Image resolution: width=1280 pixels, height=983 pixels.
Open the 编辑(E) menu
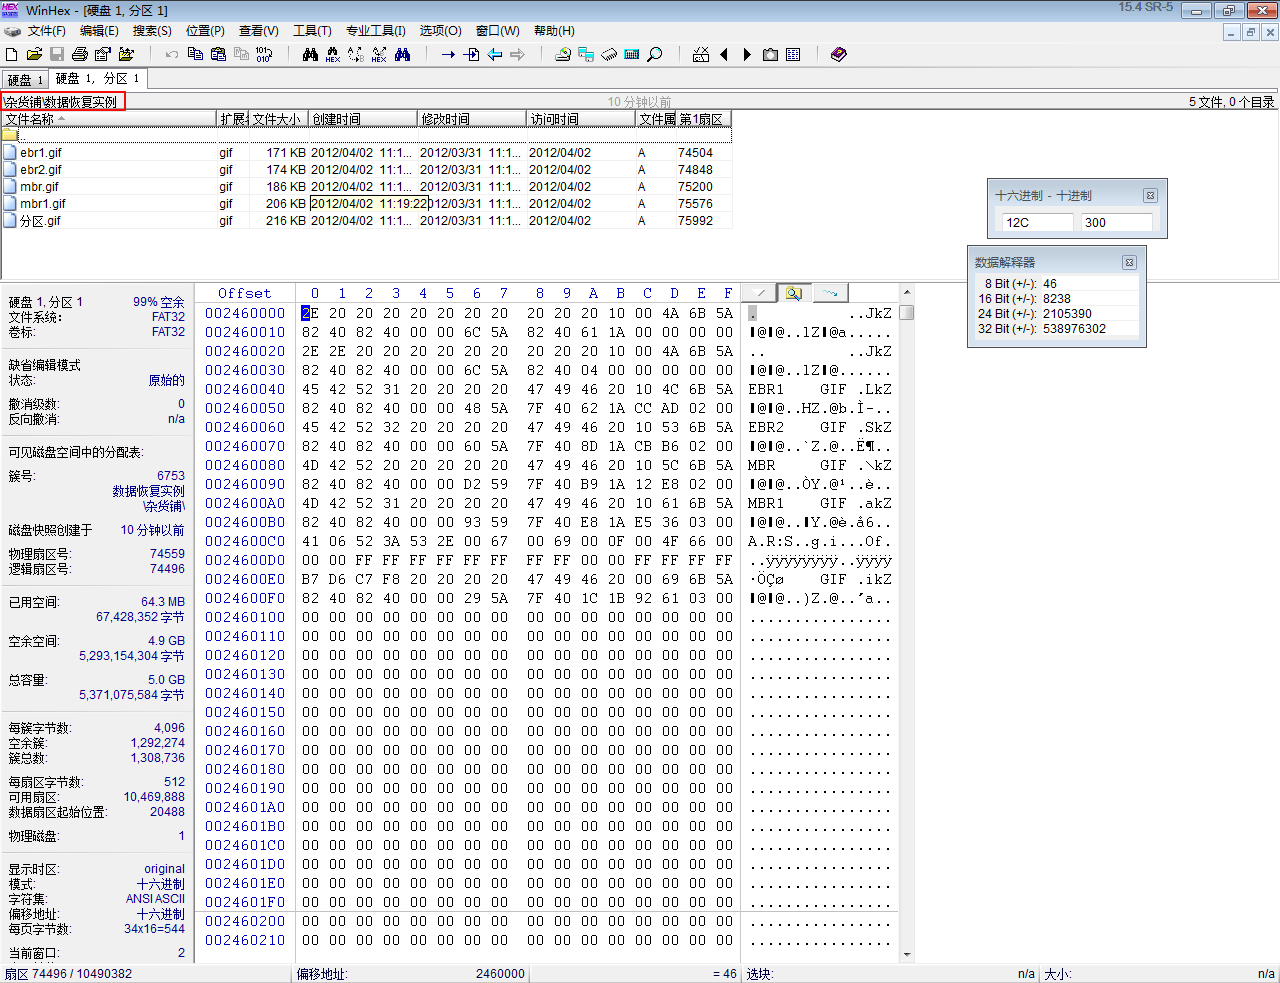99,31
